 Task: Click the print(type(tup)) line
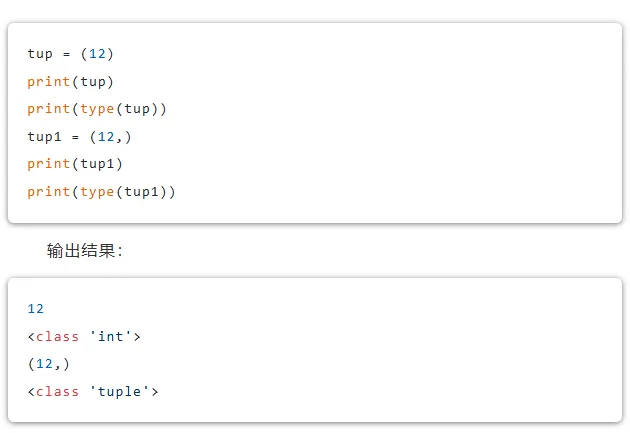96,109
